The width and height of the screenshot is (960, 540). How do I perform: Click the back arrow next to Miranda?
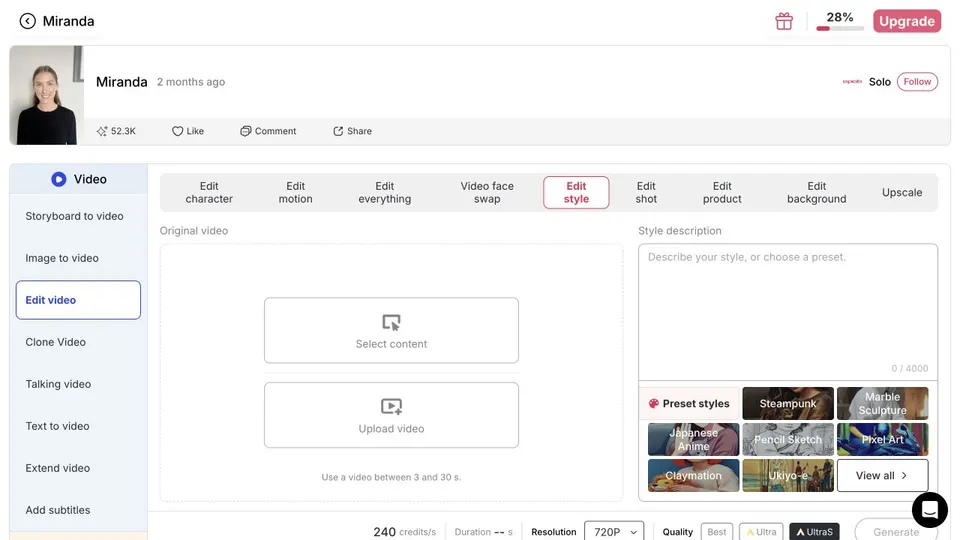28,21
